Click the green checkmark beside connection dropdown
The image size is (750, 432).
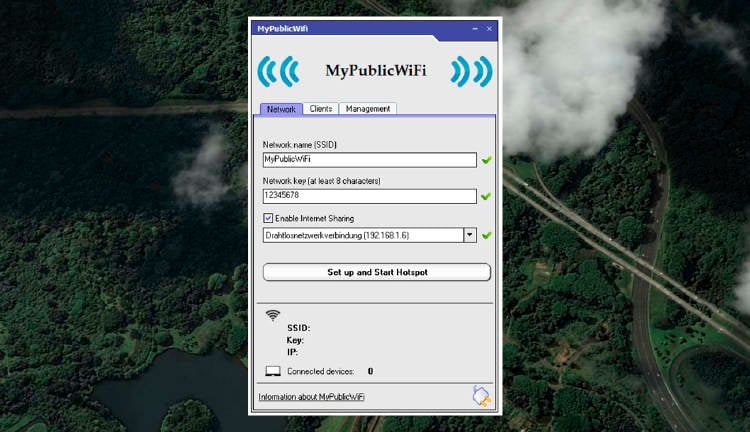pos(486,235)
